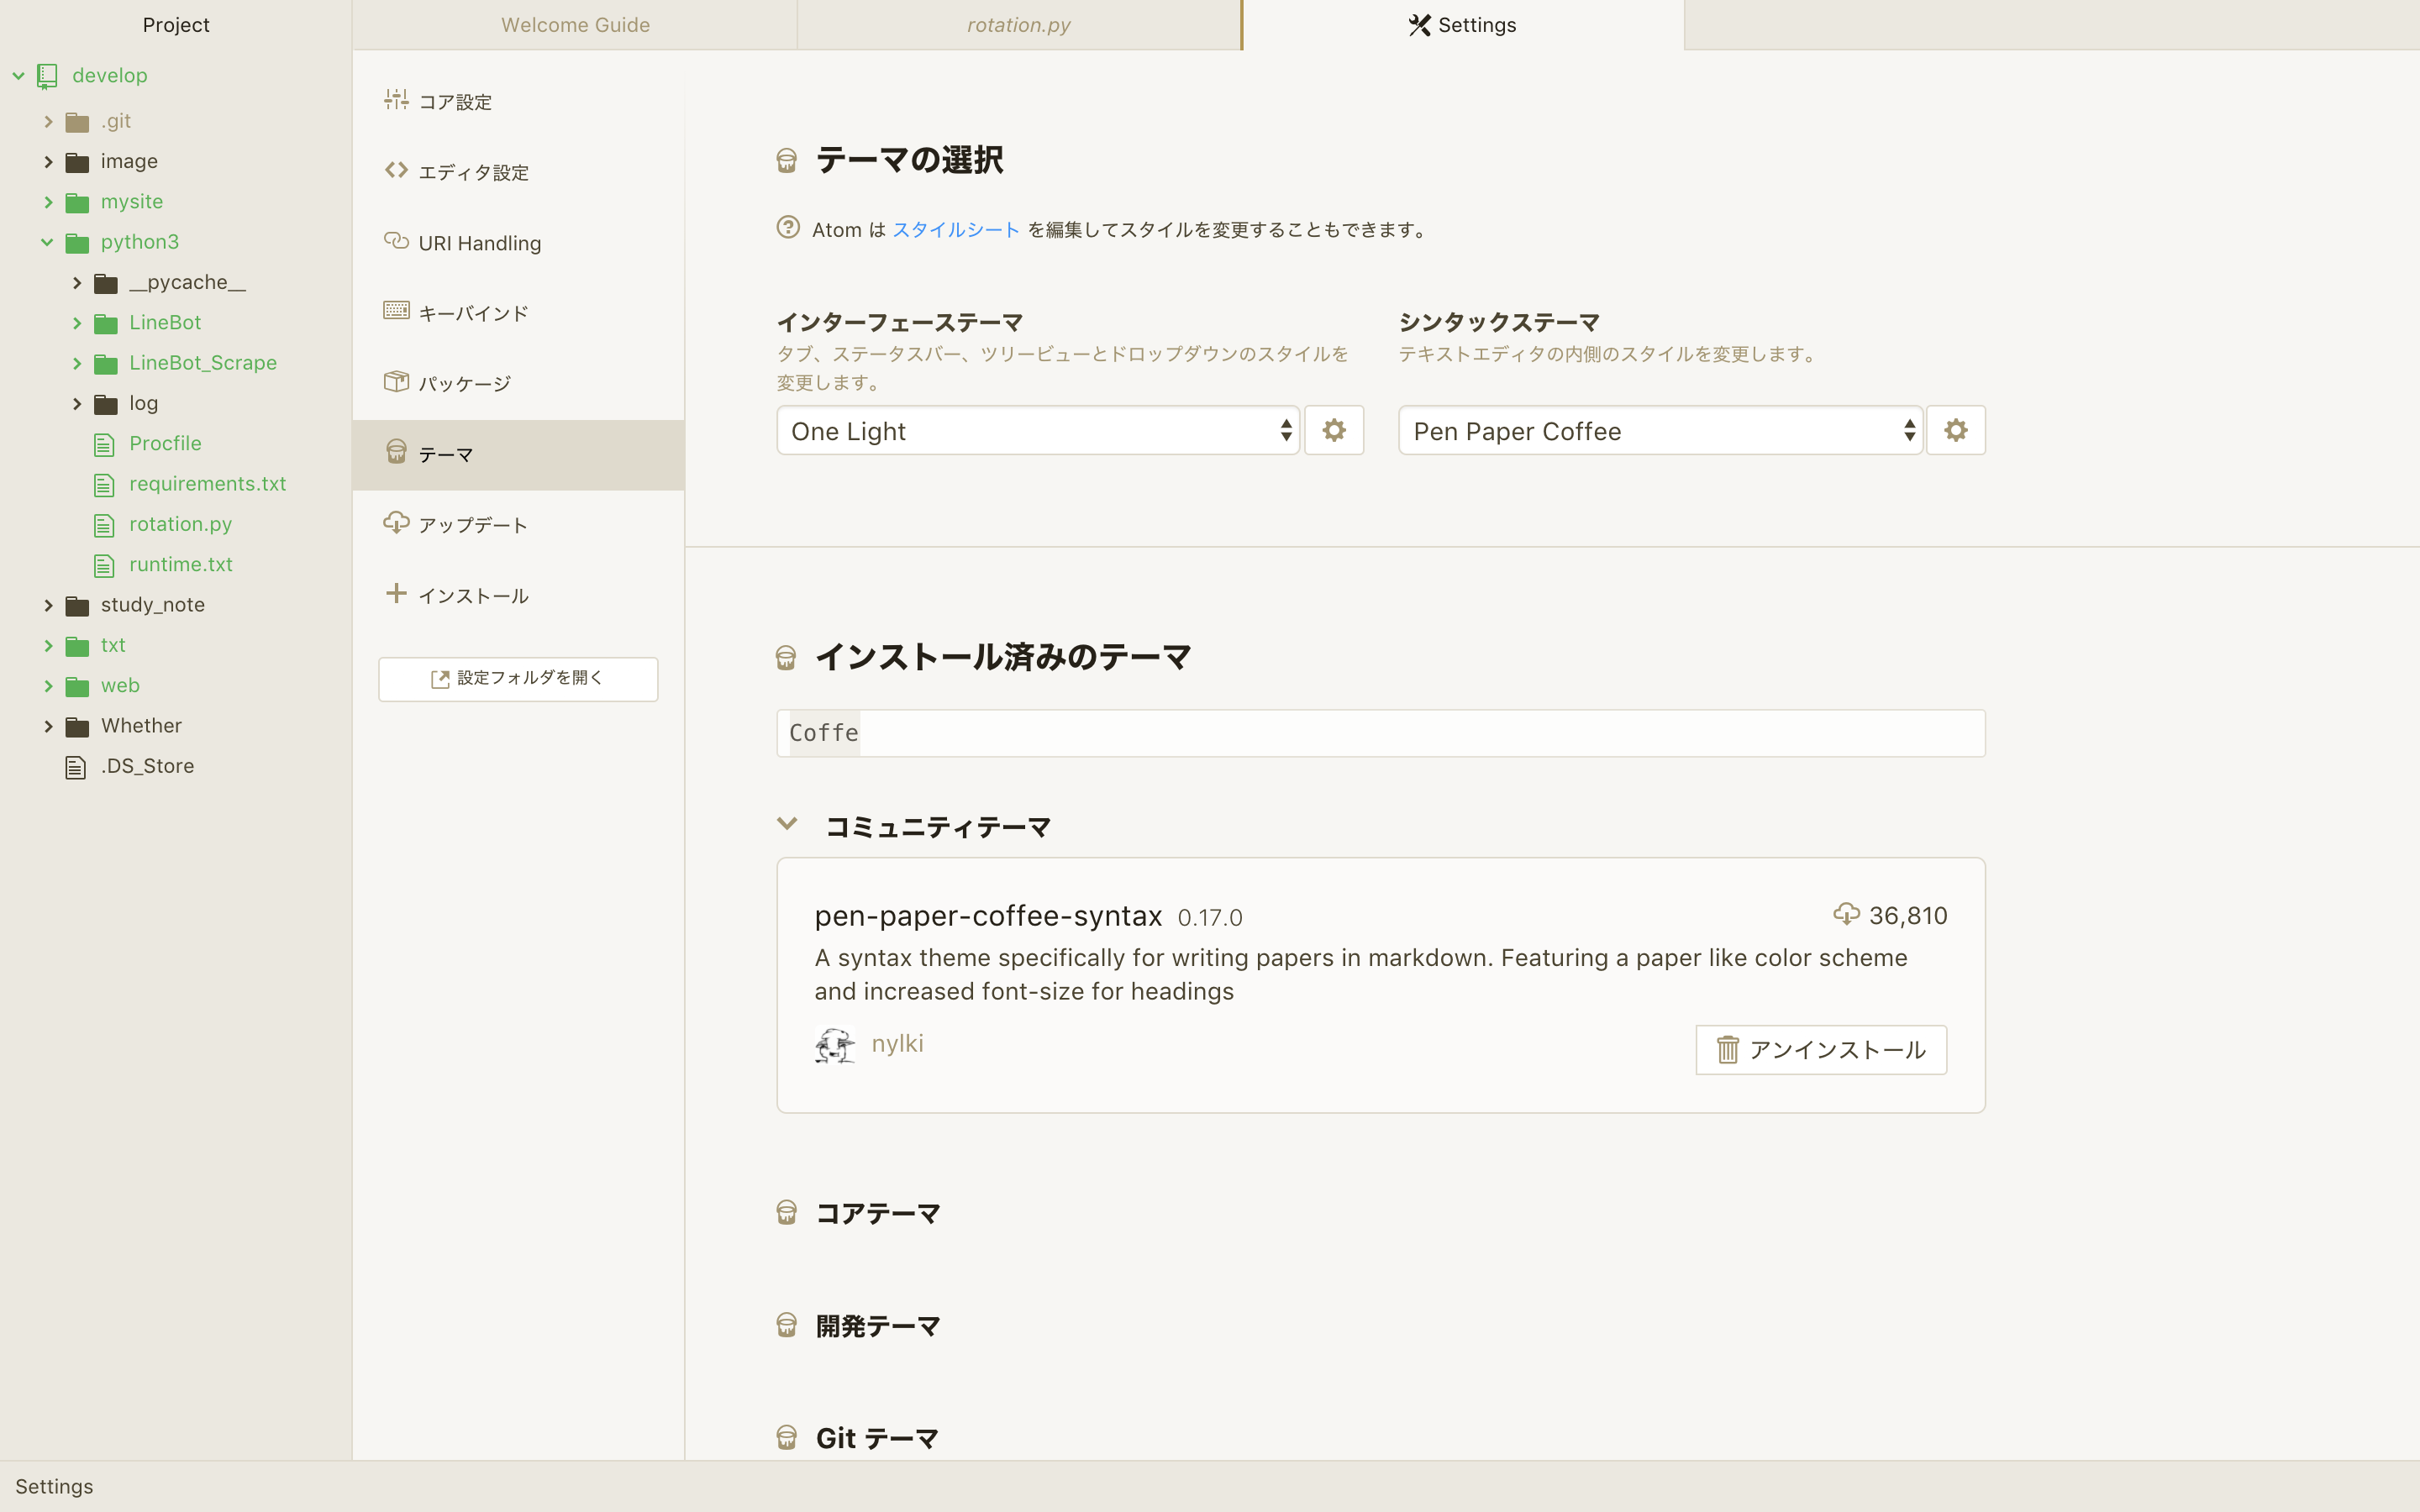
Task: Click 設定フォルダを開く button
Action: click(518, 679)
